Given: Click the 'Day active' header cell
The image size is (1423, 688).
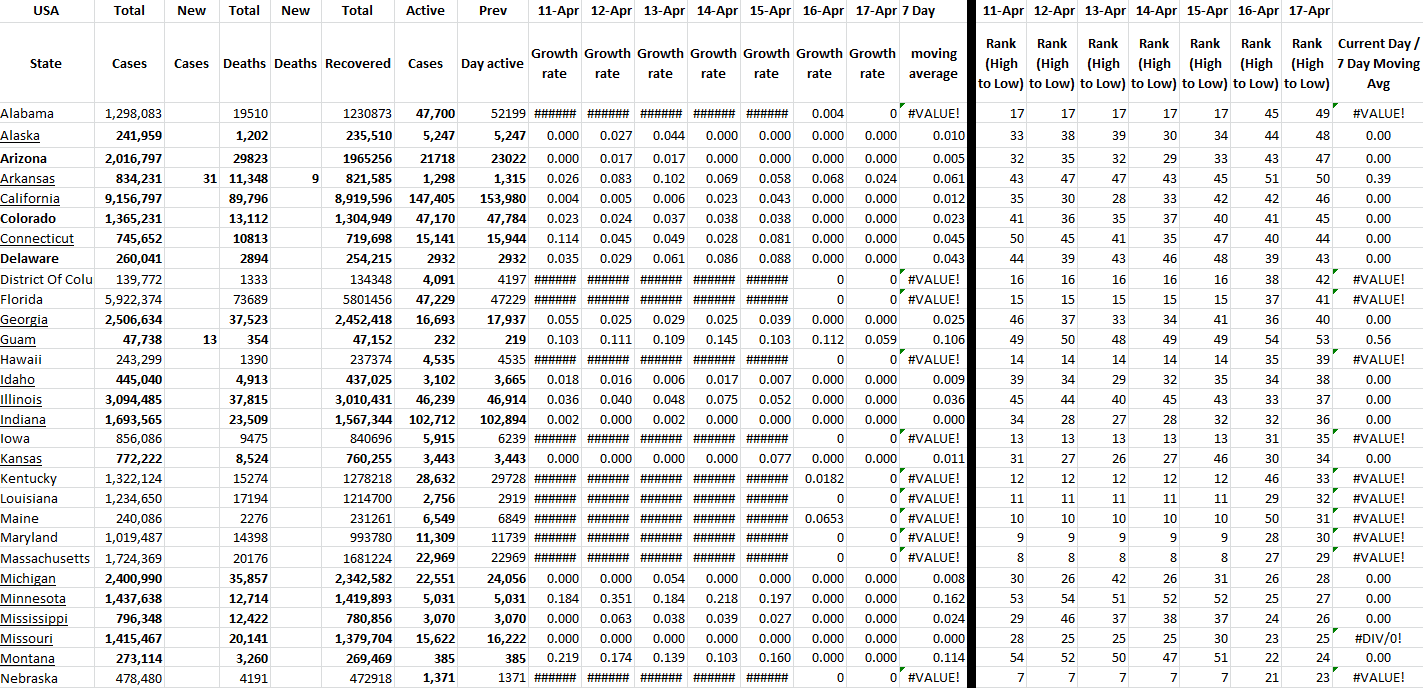Looking at the screenshot, I should (492, 63).
